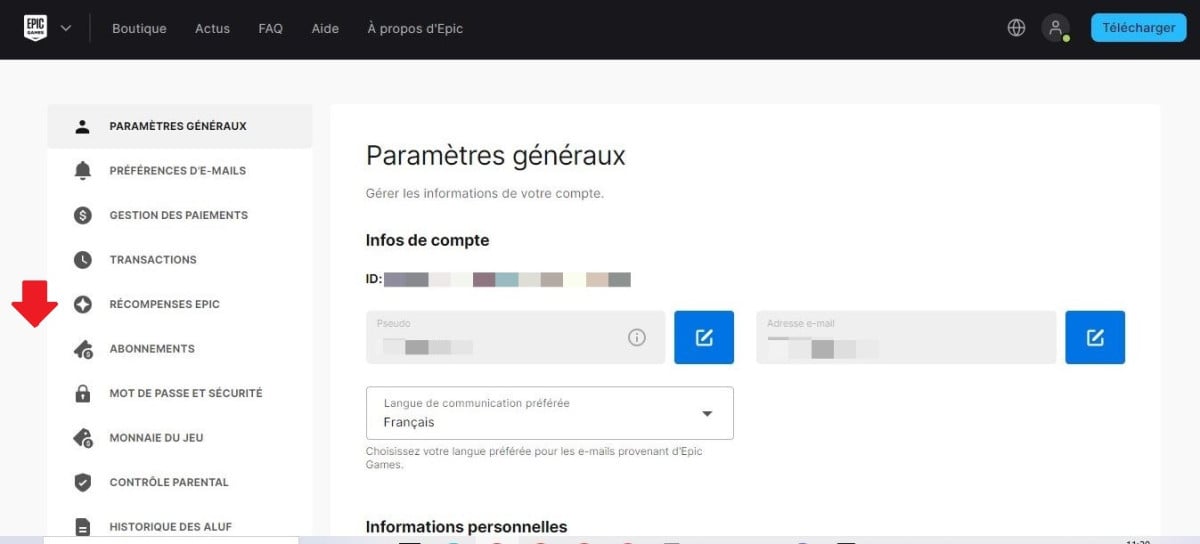1200x544 pixels.
Task: Open Gestion des paiements dollar icon
Action: pos(83,215)
